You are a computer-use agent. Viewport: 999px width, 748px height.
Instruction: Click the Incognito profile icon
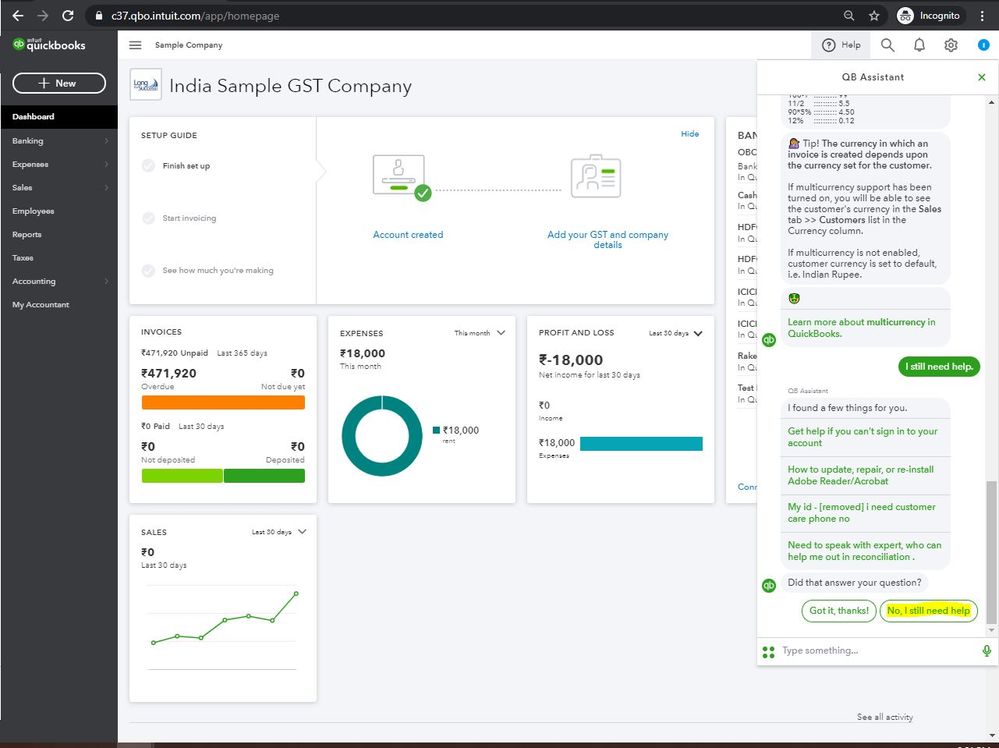[x=905, y=15]
